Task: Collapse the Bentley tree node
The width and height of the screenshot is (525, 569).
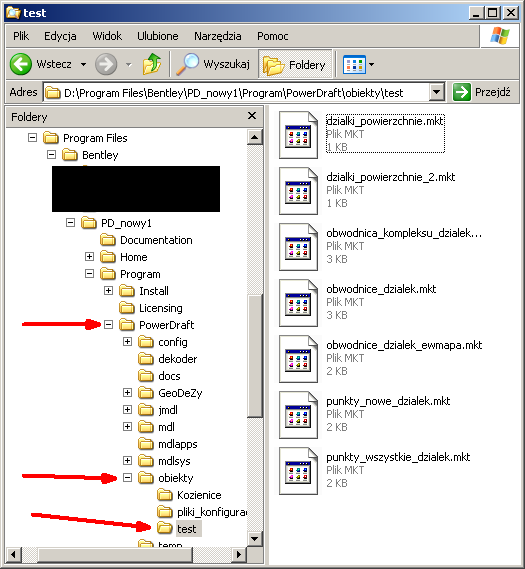Action: pos(51,155)
